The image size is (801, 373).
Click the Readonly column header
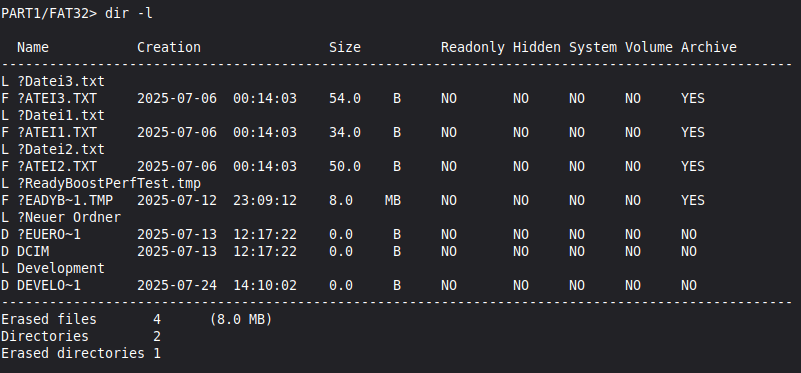tap(473, 48)
